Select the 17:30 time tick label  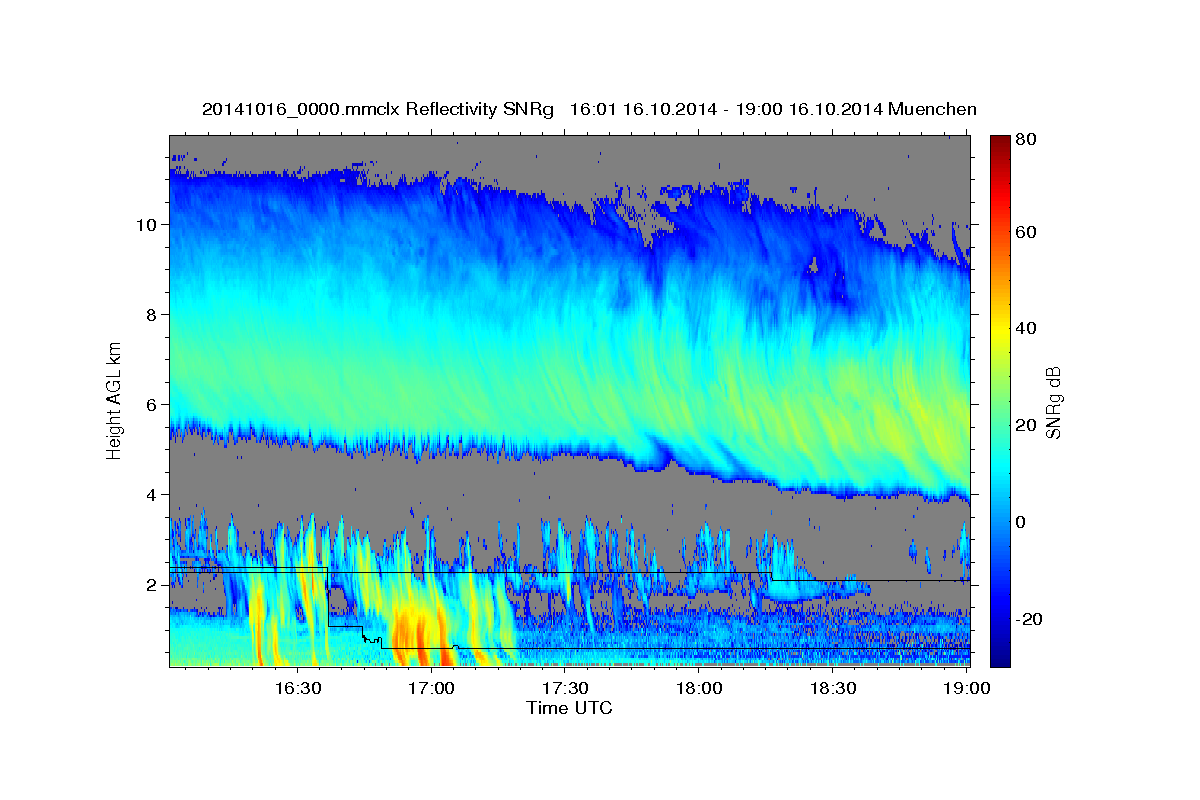[x=565, y=688]
